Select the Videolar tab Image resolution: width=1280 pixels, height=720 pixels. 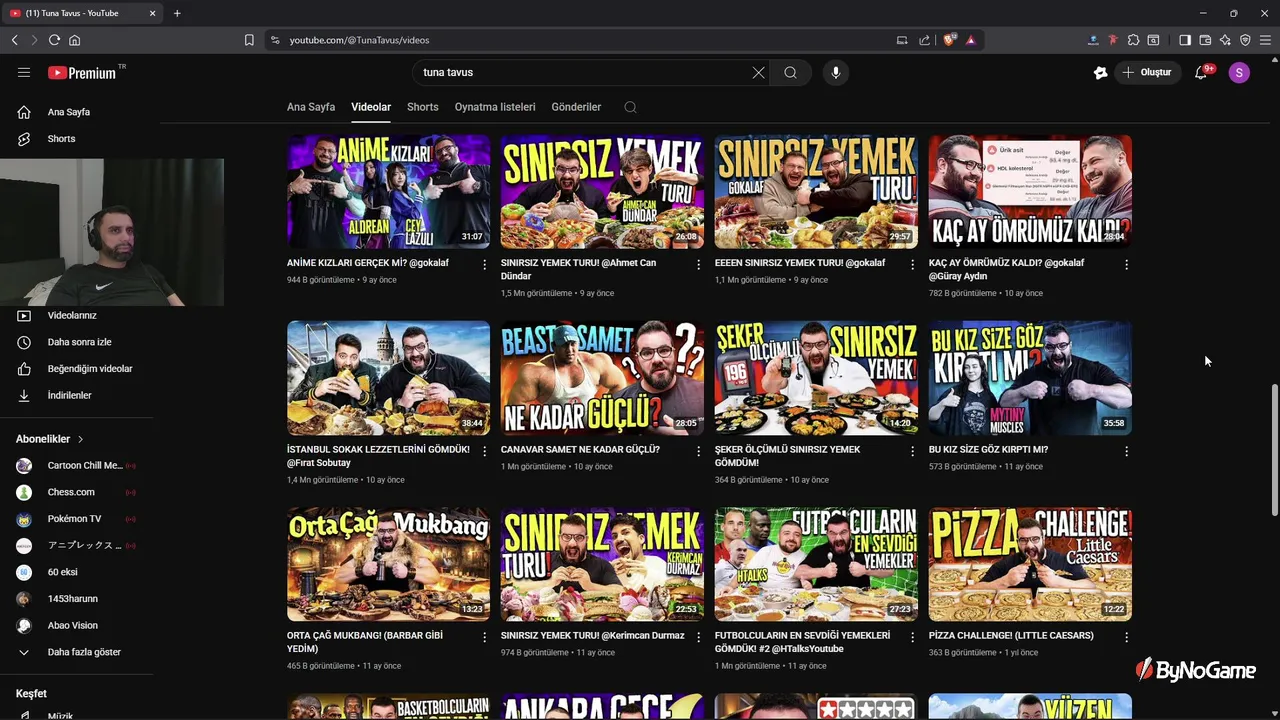click(371, 107)
